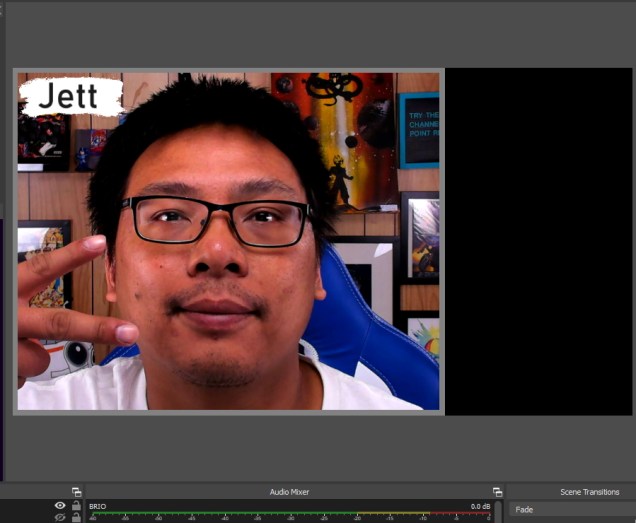Select the BRIO audio channel label
Screen dimensions: 636x523
[97, 507]
